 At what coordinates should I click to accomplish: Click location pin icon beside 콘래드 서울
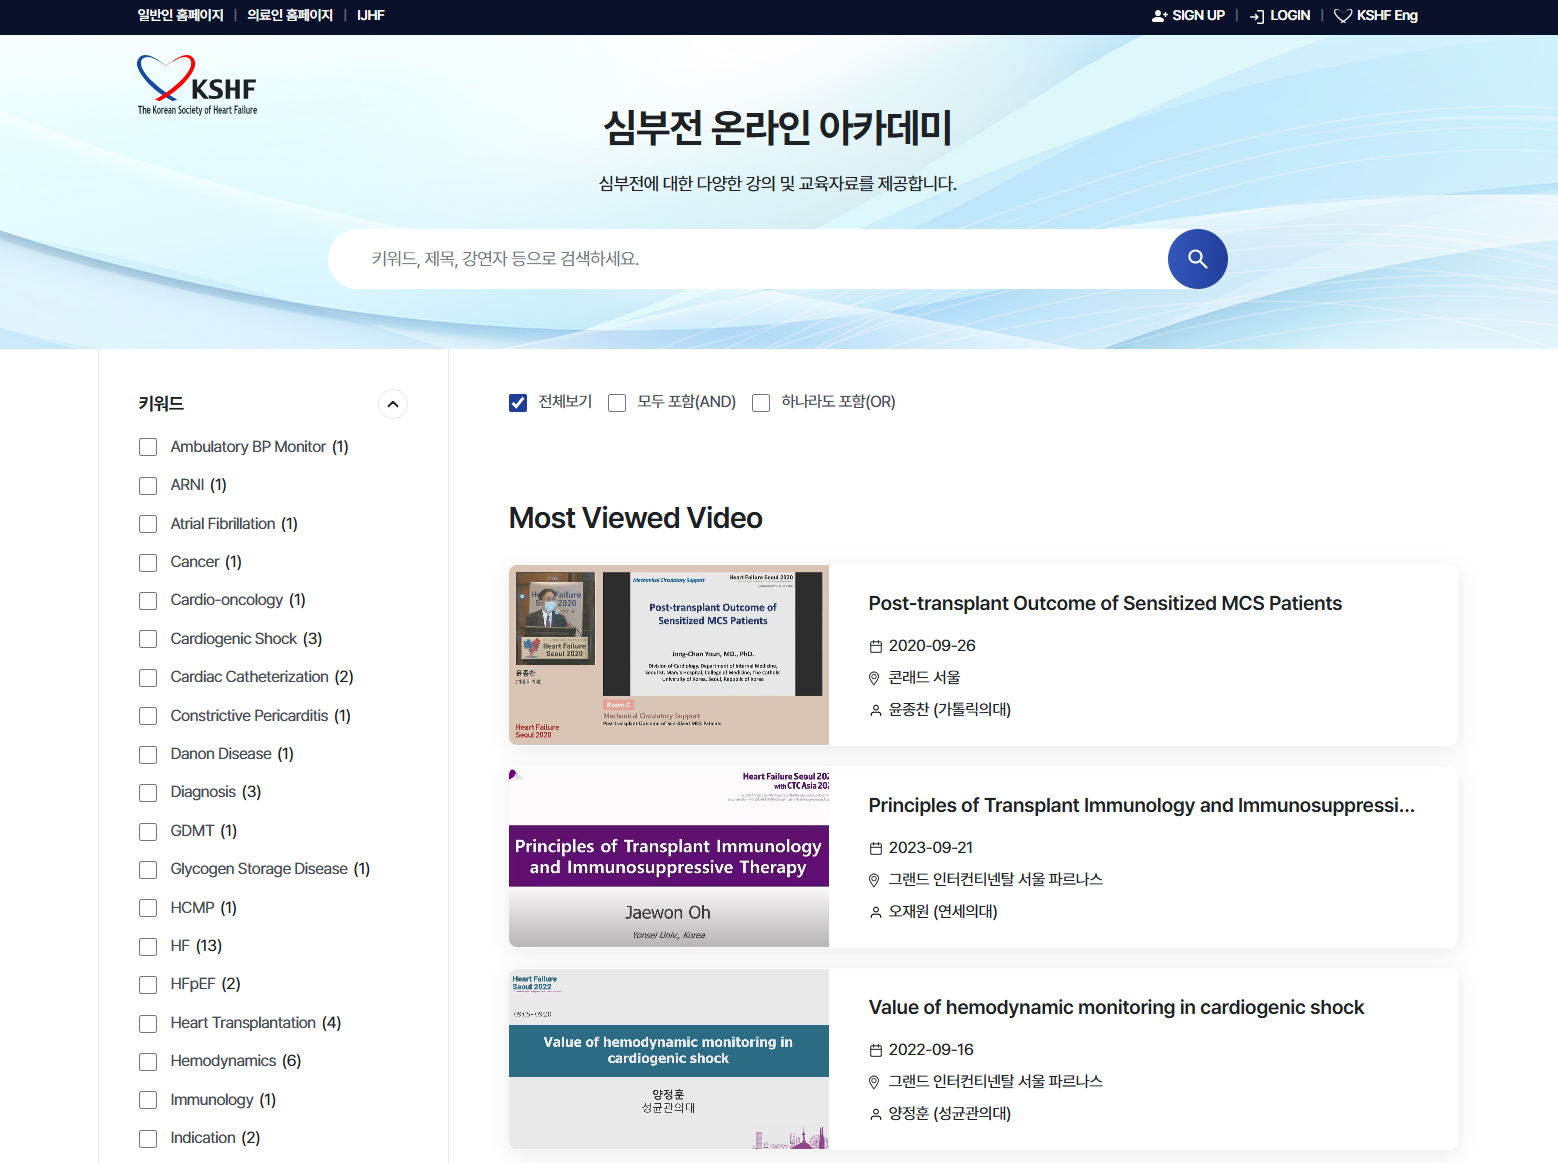click(x=874, y=679)
